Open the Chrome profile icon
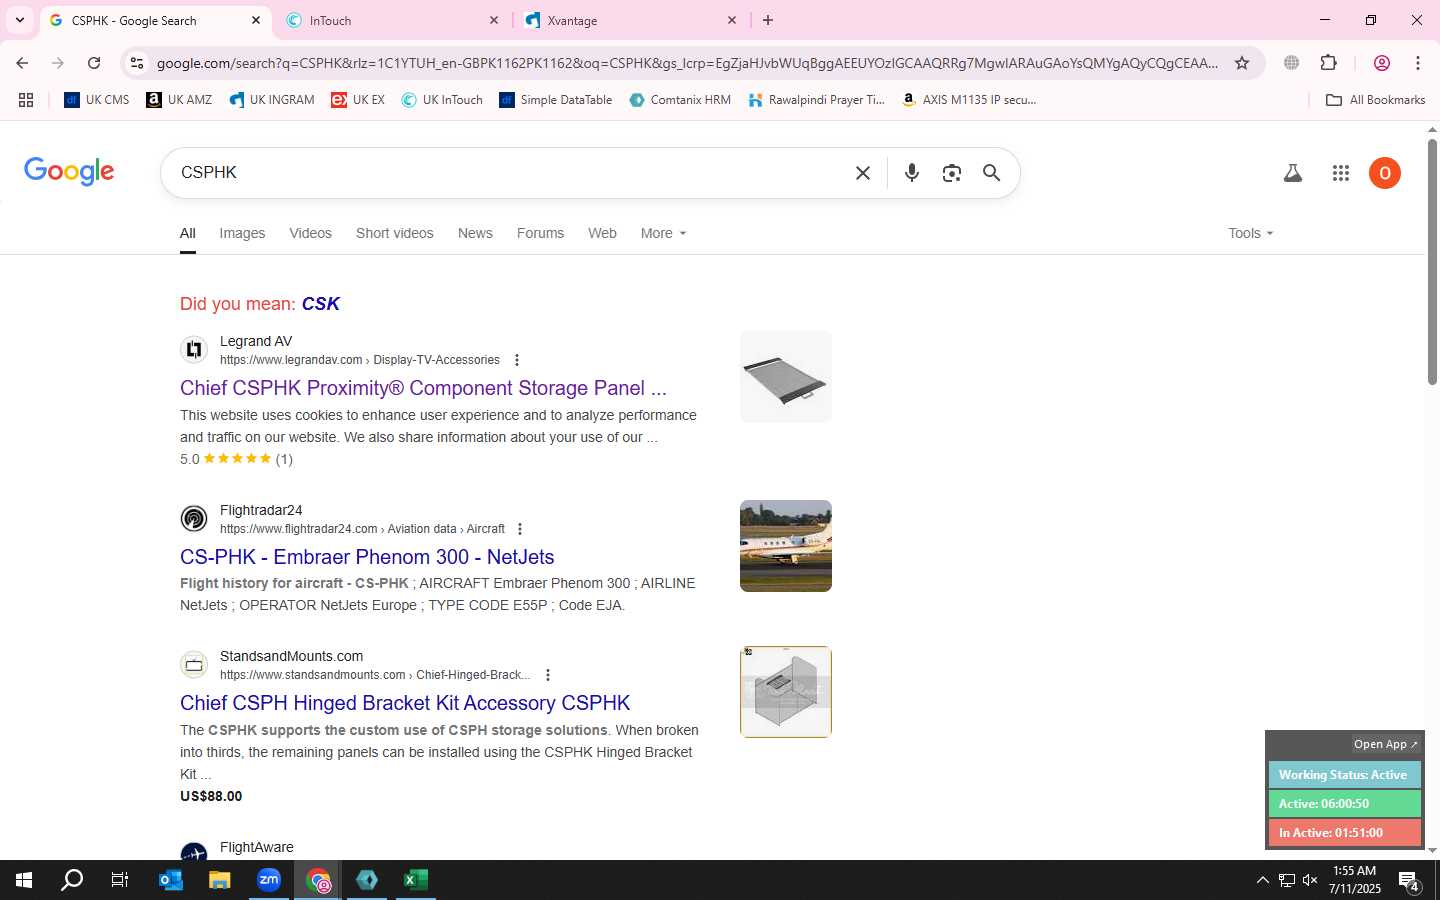Screen dimensions: 1440x900 [x=1382, y=63]
